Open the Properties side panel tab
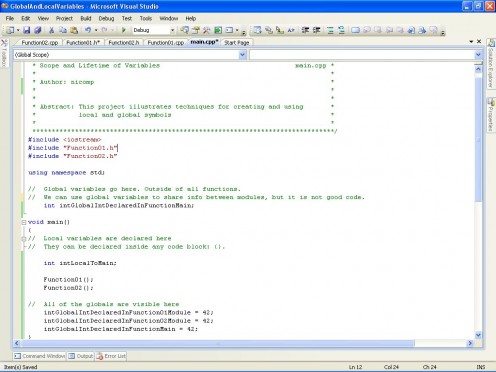The height and width of the screenshot is (372, 496). [491, 115]
